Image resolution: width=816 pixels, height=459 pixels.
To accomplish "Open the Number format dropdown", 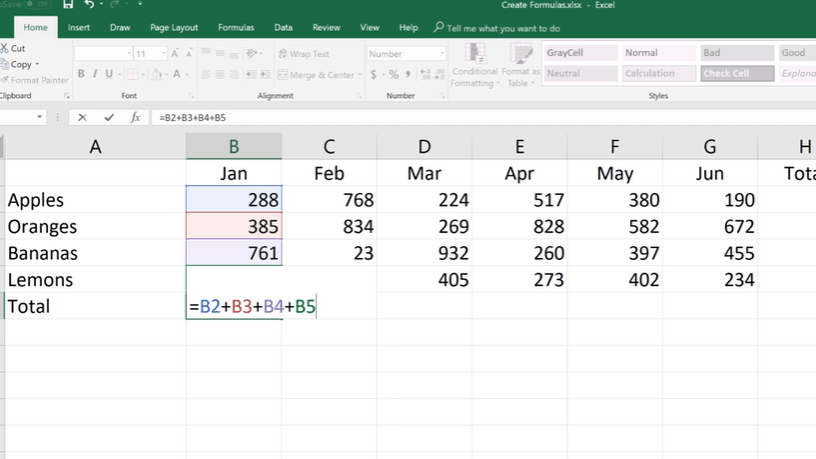I will click(x=442, y=54).
